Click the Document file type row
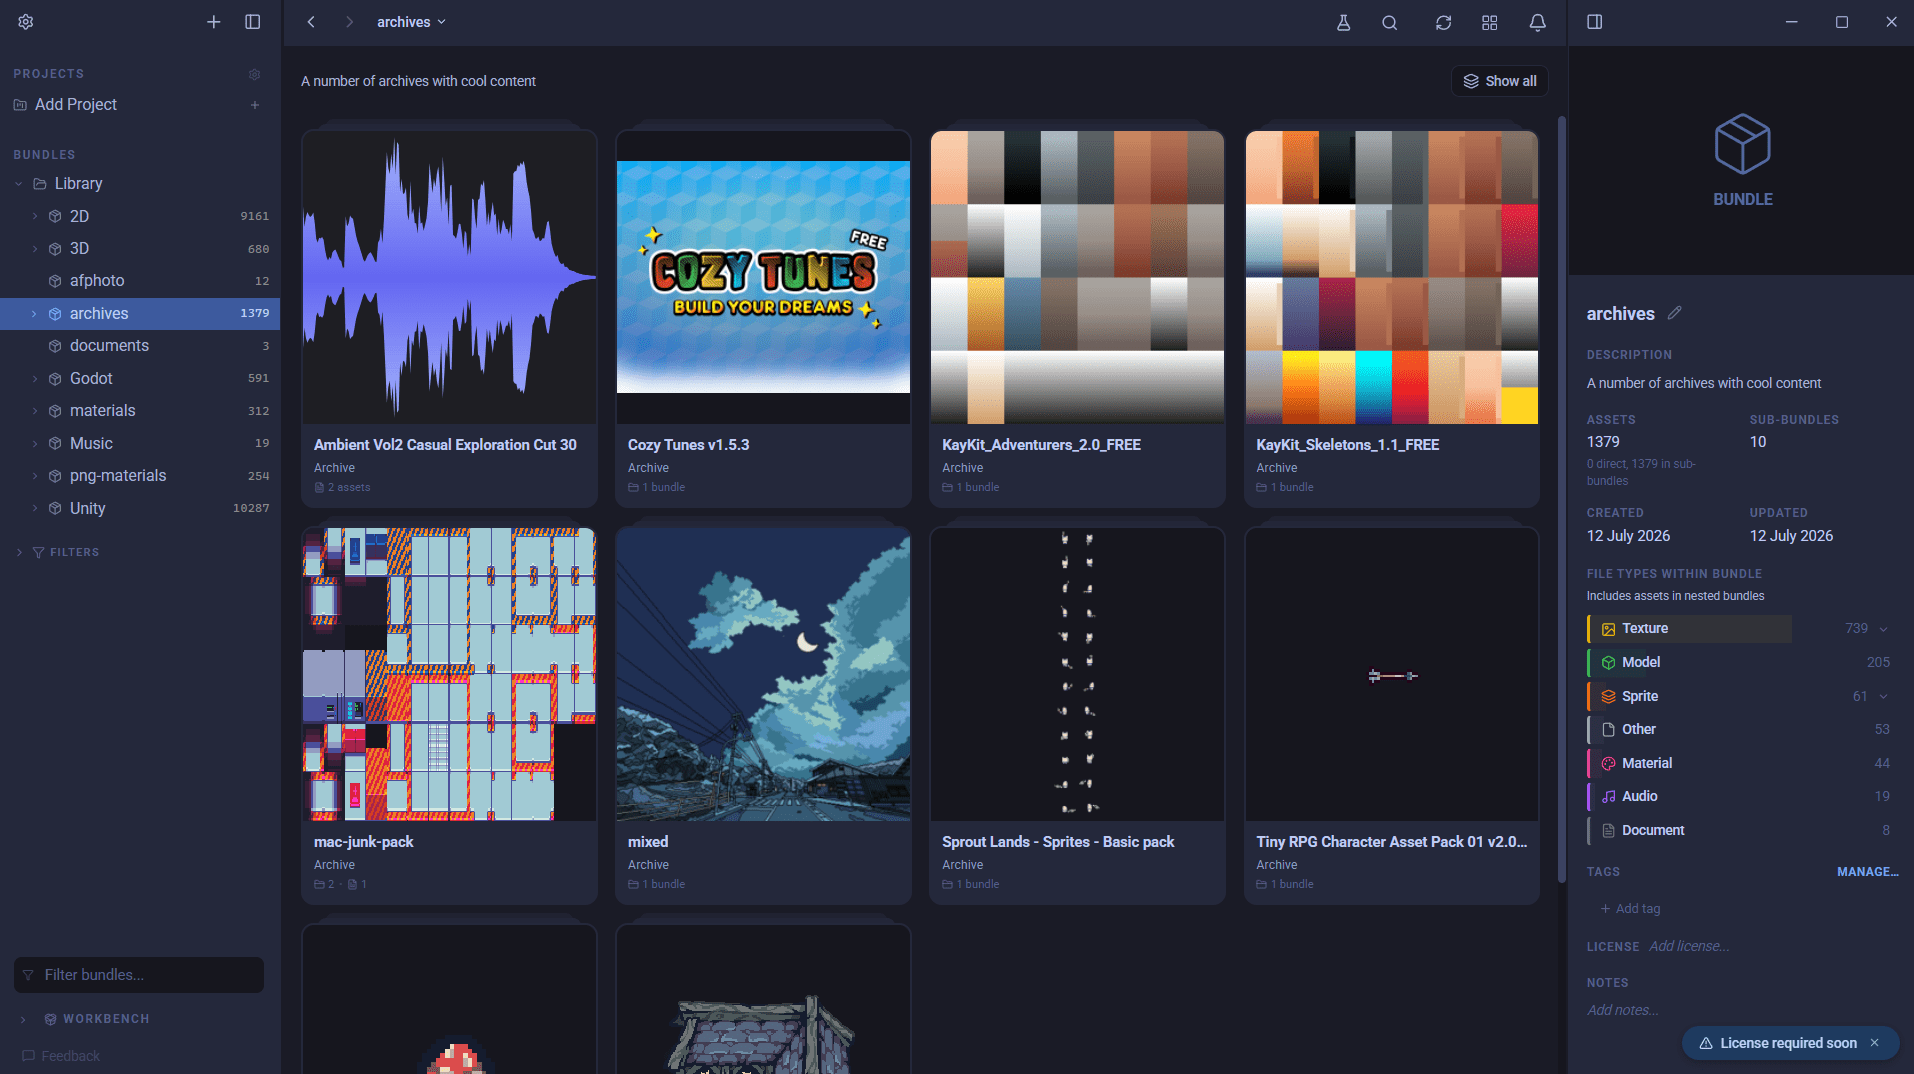Viewport: 1914px width, 1074px height. click(x=1742, y=830)
